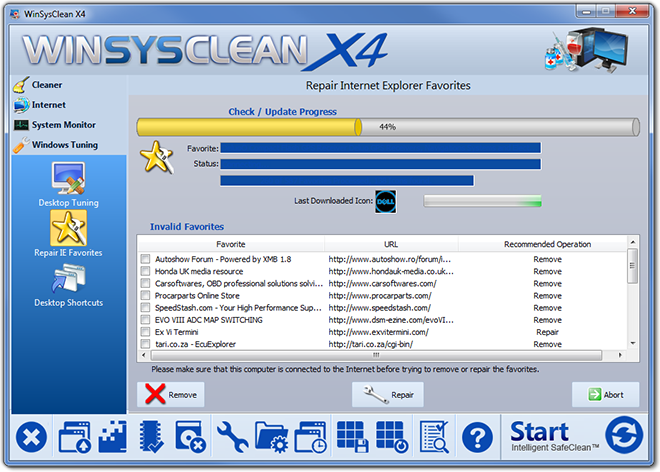Check the Procarparts Online Store checkbox
This screenshot has width=660, height=472.
click(145, 296)
